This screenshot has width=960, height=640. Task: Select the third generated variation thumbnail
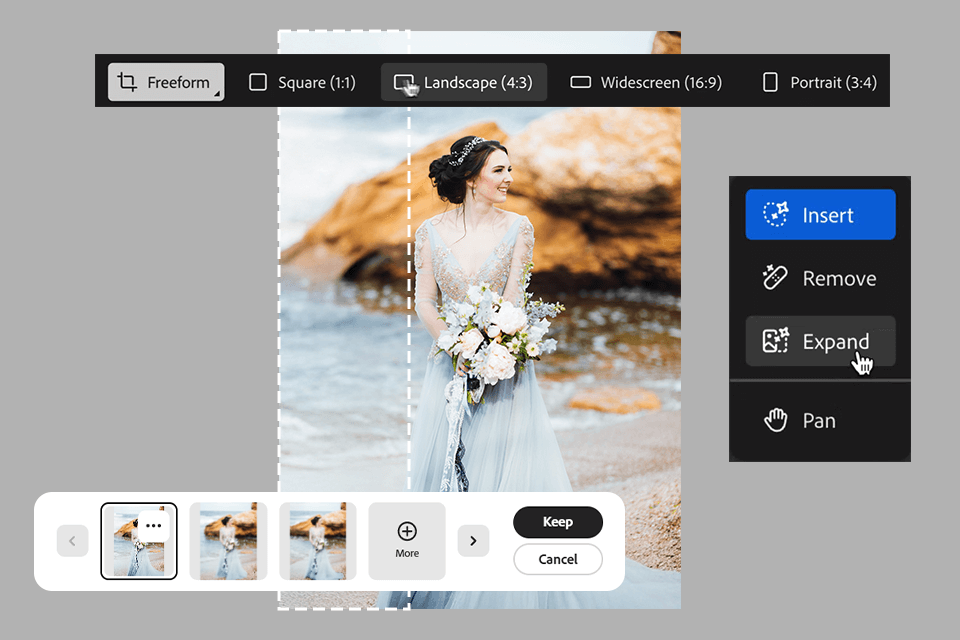(x=318, y=541)
